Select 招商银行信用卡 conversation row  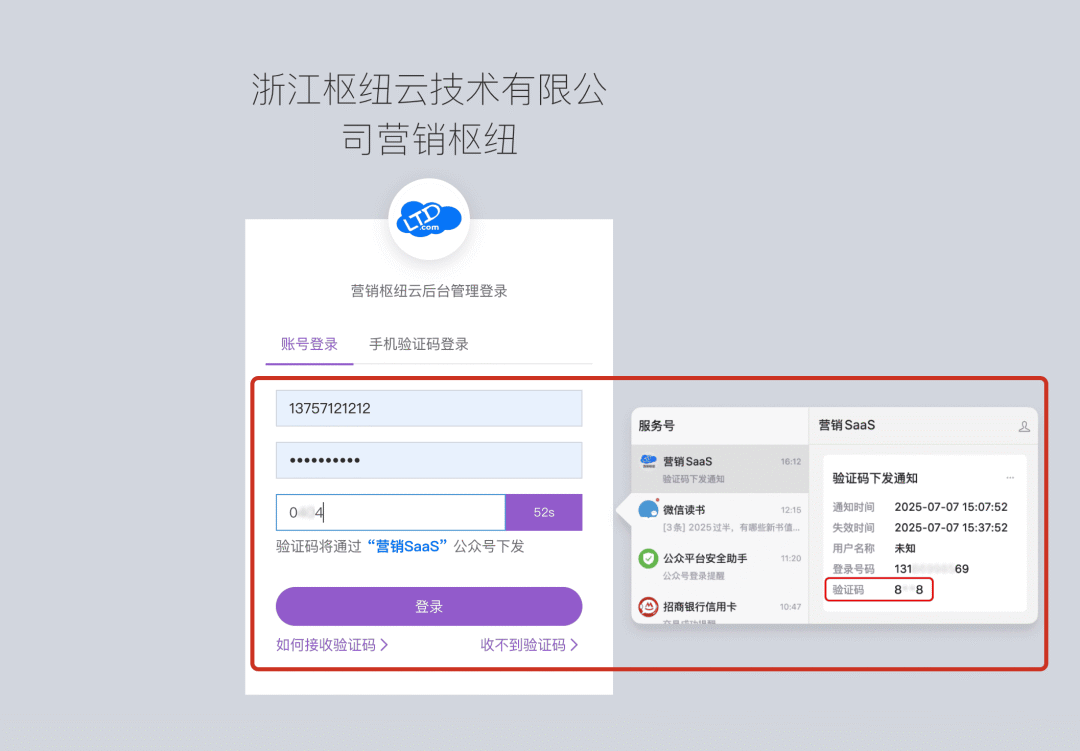coord(720,608)
